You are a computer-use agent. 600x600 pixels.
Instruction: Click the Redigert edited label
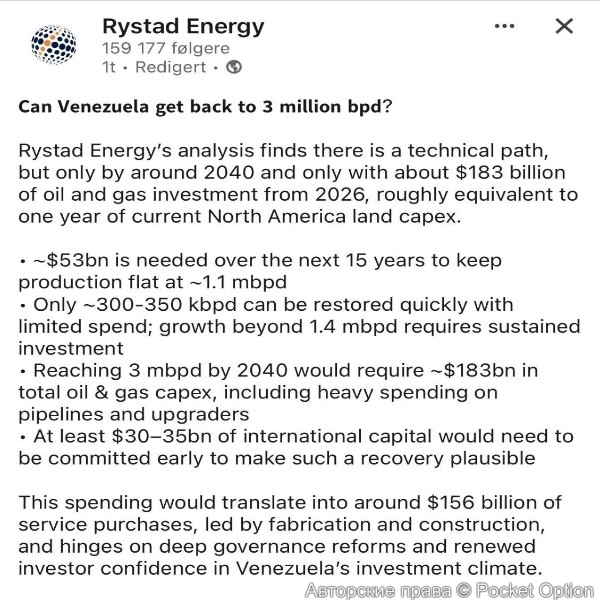[x=170, y=68]
